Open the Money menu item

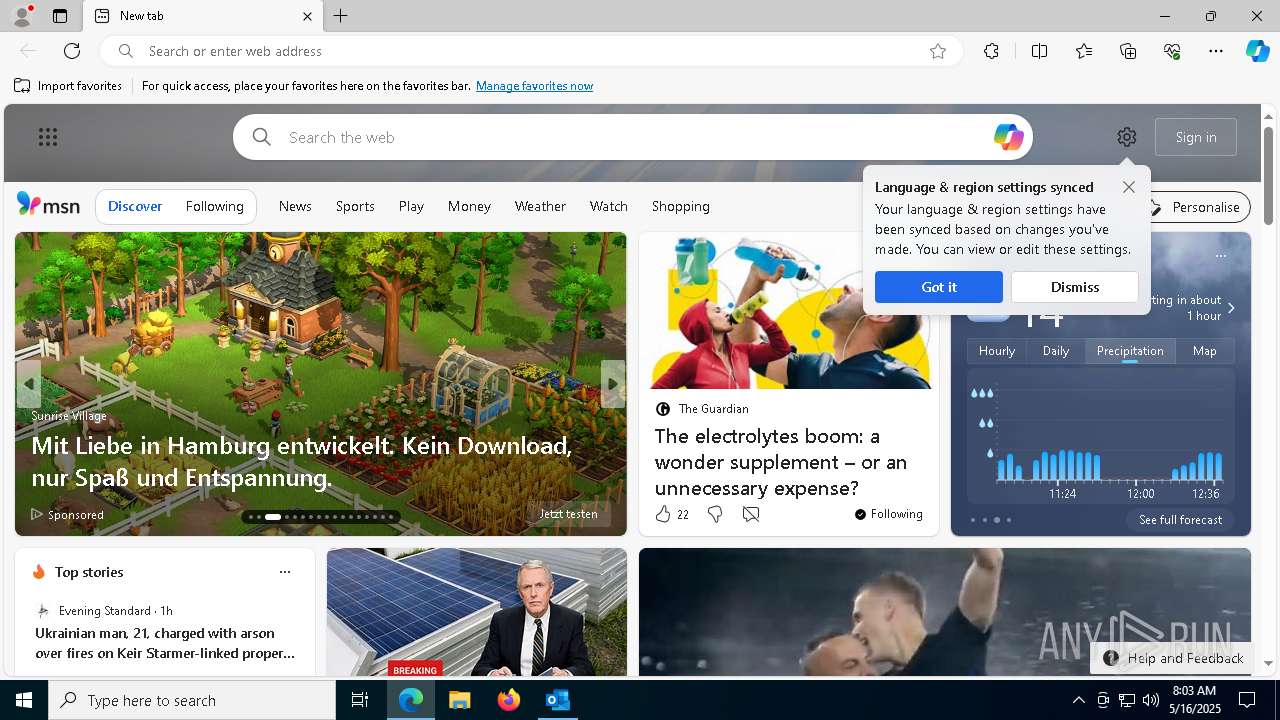tap(469, 206)
